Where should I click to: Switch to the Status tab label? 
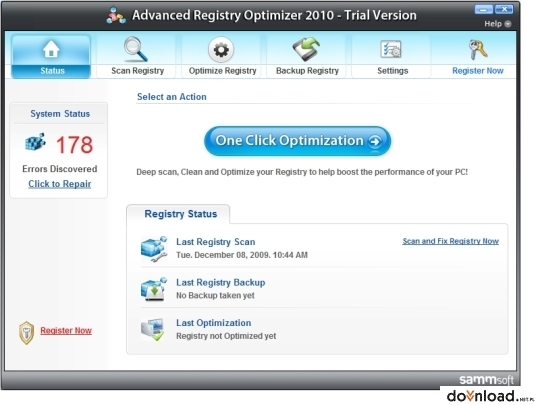click(52, 71)
